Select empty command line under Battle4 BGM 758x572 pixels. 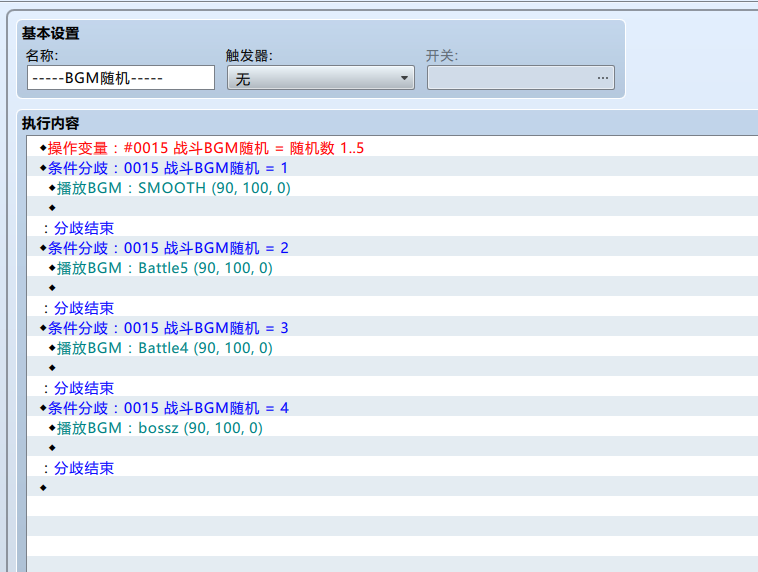[393, 368]
